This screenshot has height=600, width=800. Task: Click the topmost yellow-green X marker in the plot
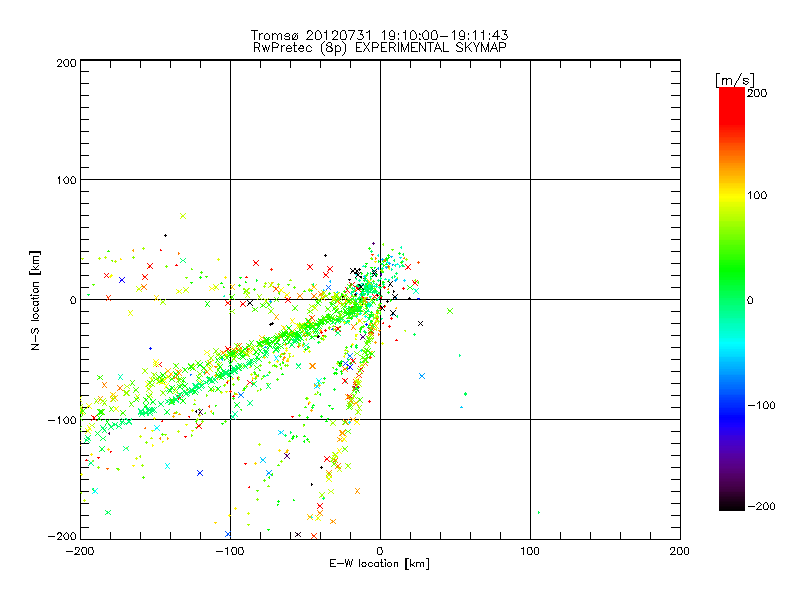[183, 216]
